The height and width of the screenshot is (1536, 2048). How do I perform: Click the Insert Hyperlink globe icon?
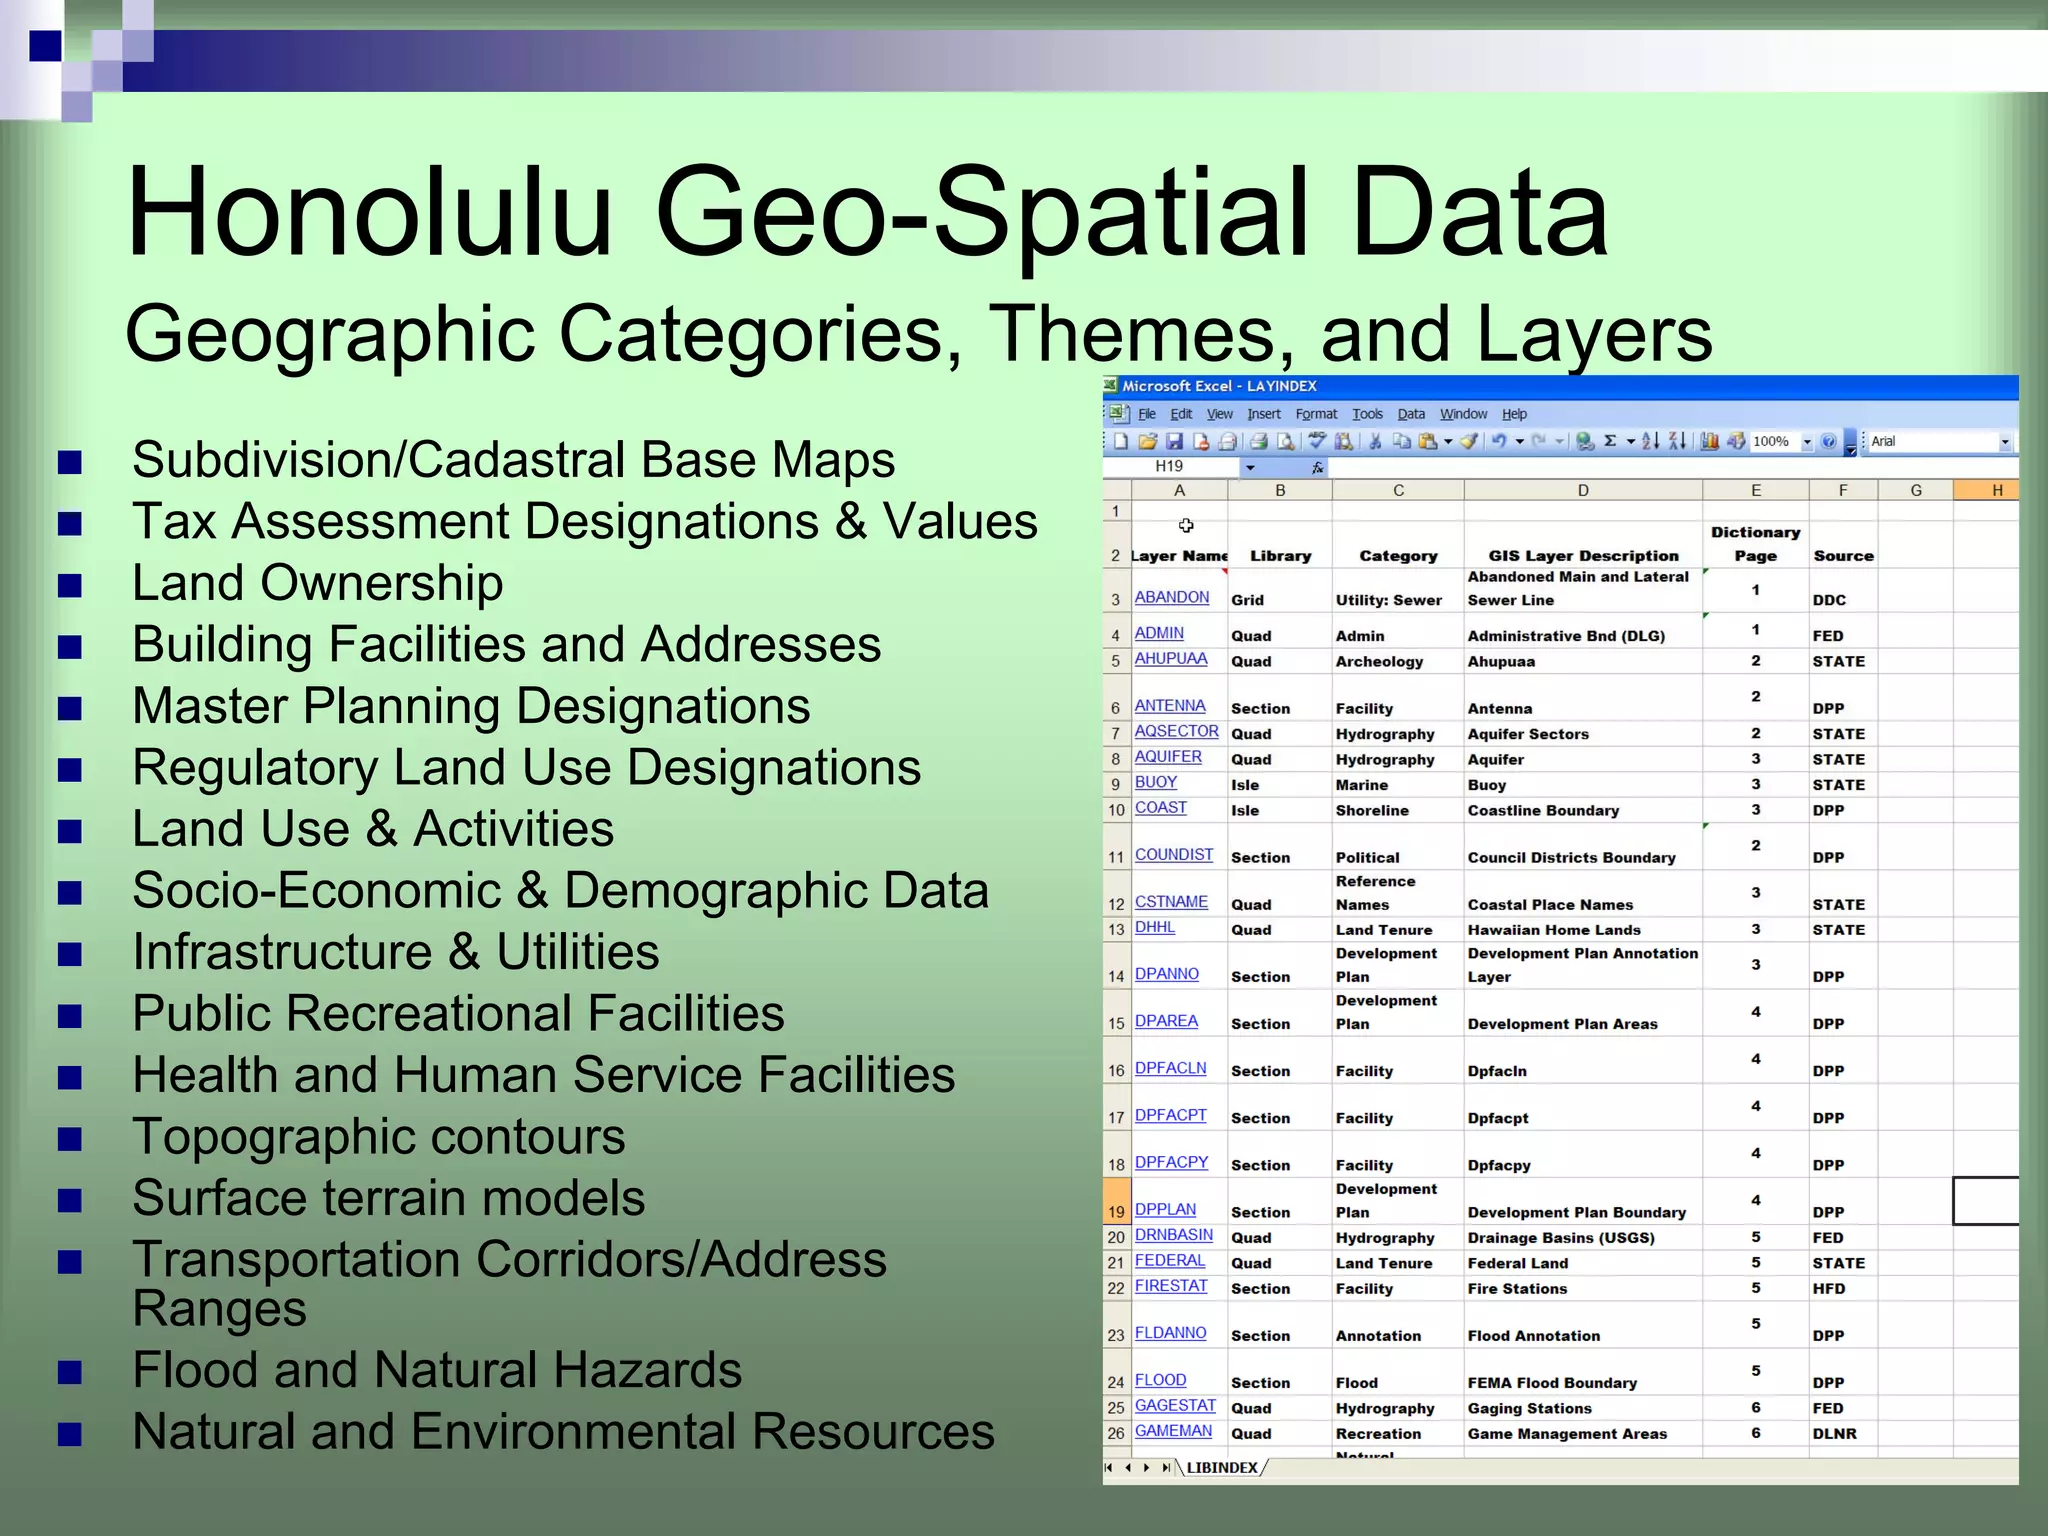pyautogui.click(x=1585, y=441)
